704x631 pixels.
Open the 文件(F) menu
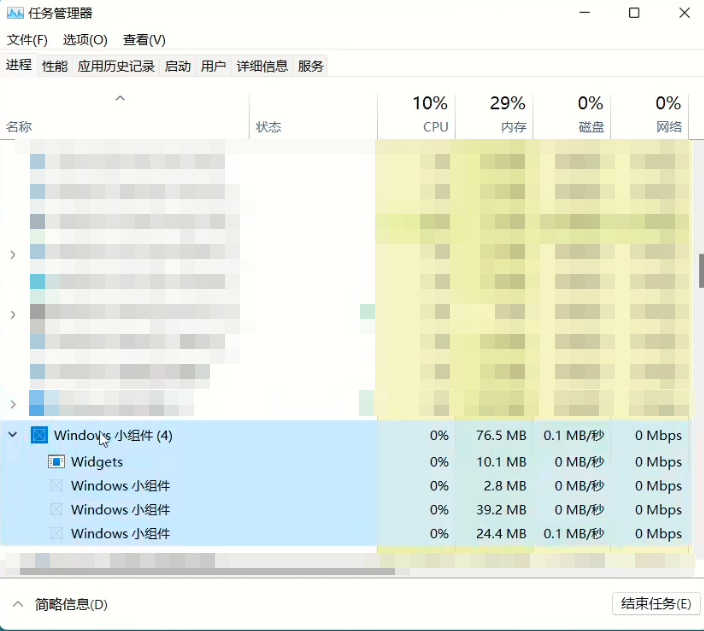click(x=27, y=40)
